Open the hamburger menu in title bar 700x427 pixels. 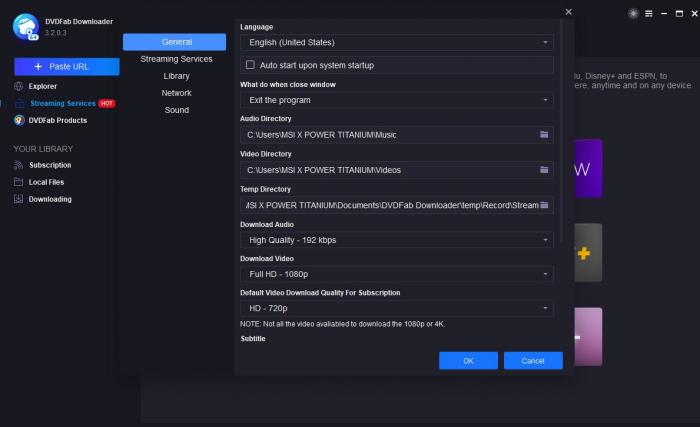(x=649, y=14)
